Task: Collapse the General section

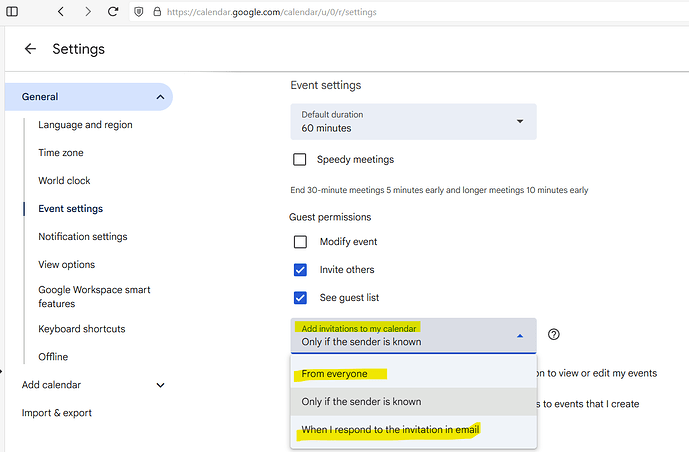Action: tap(160, 97)
